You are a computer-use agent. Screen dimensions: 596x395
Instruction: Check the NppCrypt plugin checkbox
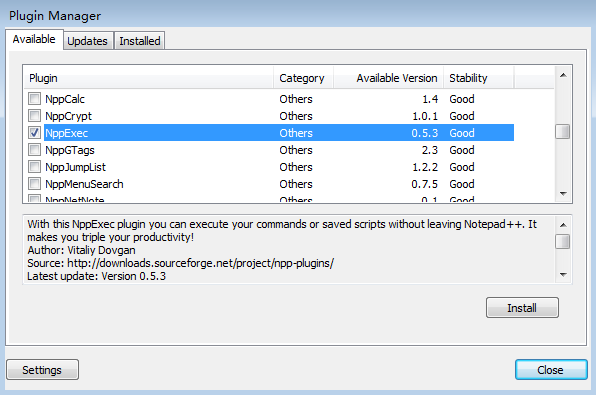pyautogui.click(x=34, y=116)
